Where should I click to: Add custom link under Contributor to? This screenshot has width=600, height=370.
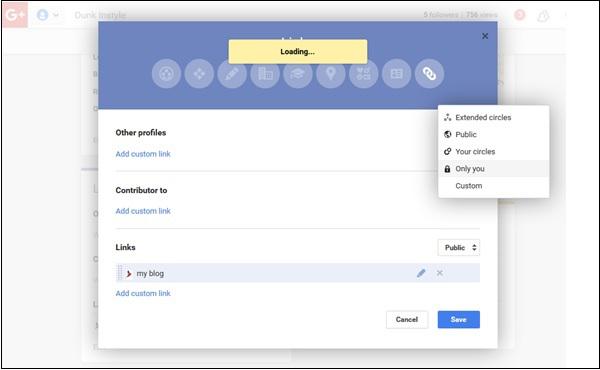(x=143, y=211)
